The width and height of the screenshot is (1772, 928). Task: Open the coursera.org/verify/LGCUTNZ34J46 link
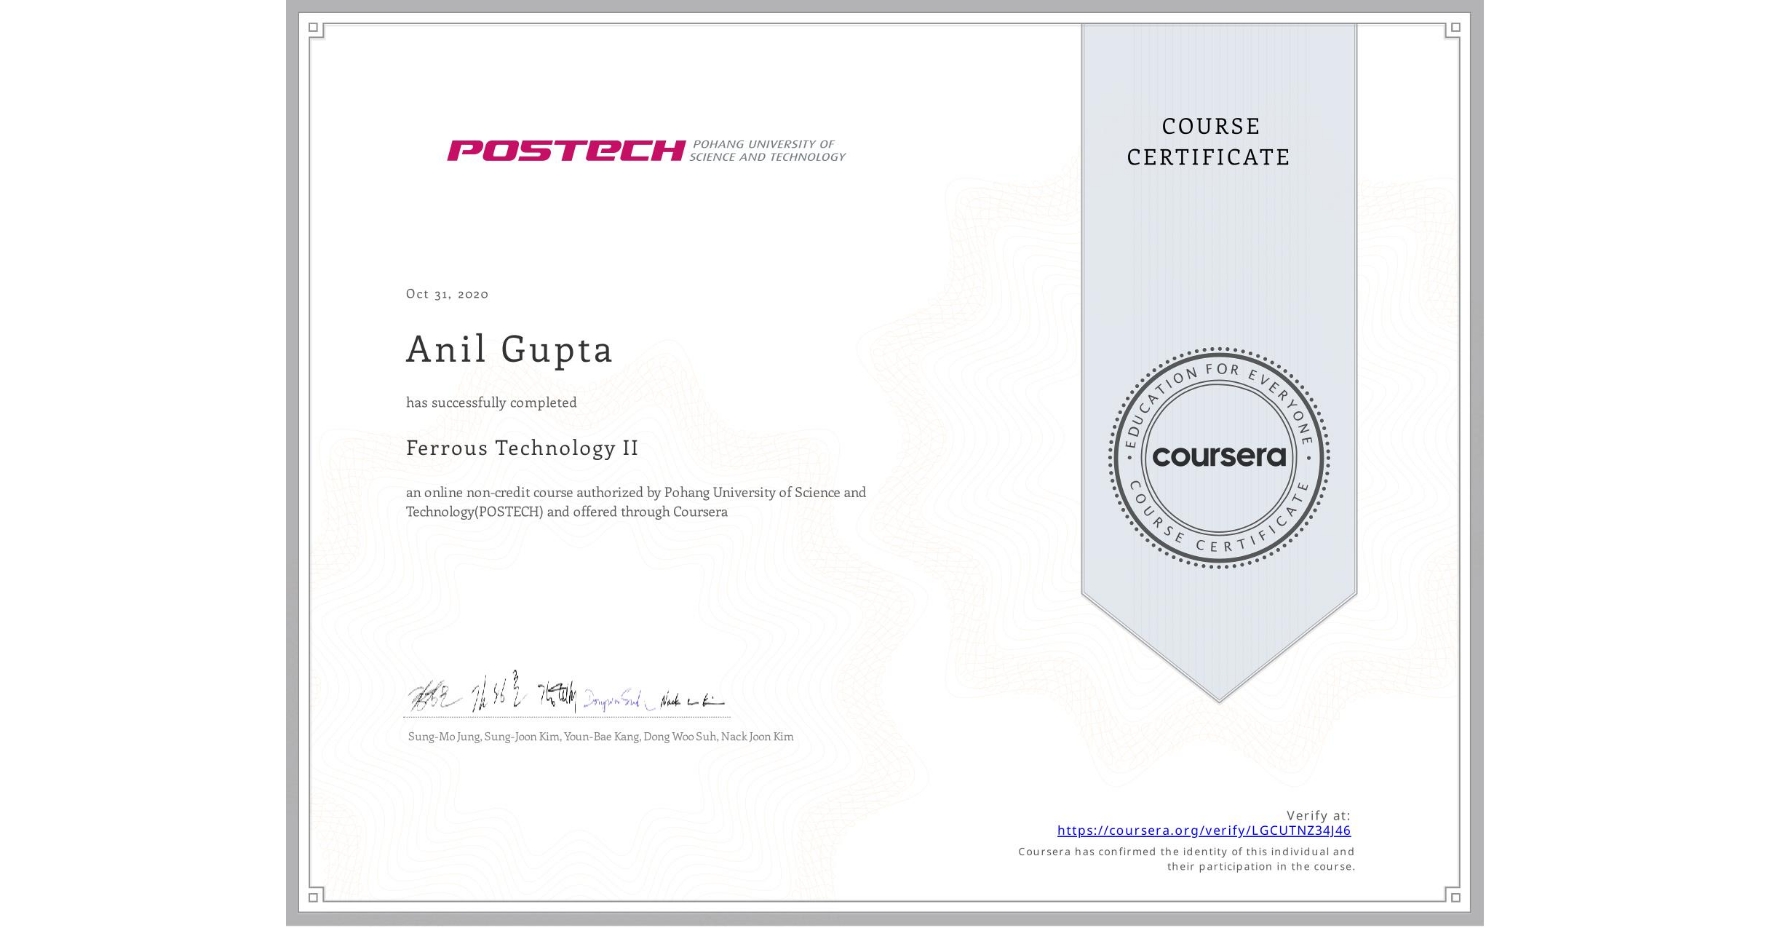click(1205, 830)
